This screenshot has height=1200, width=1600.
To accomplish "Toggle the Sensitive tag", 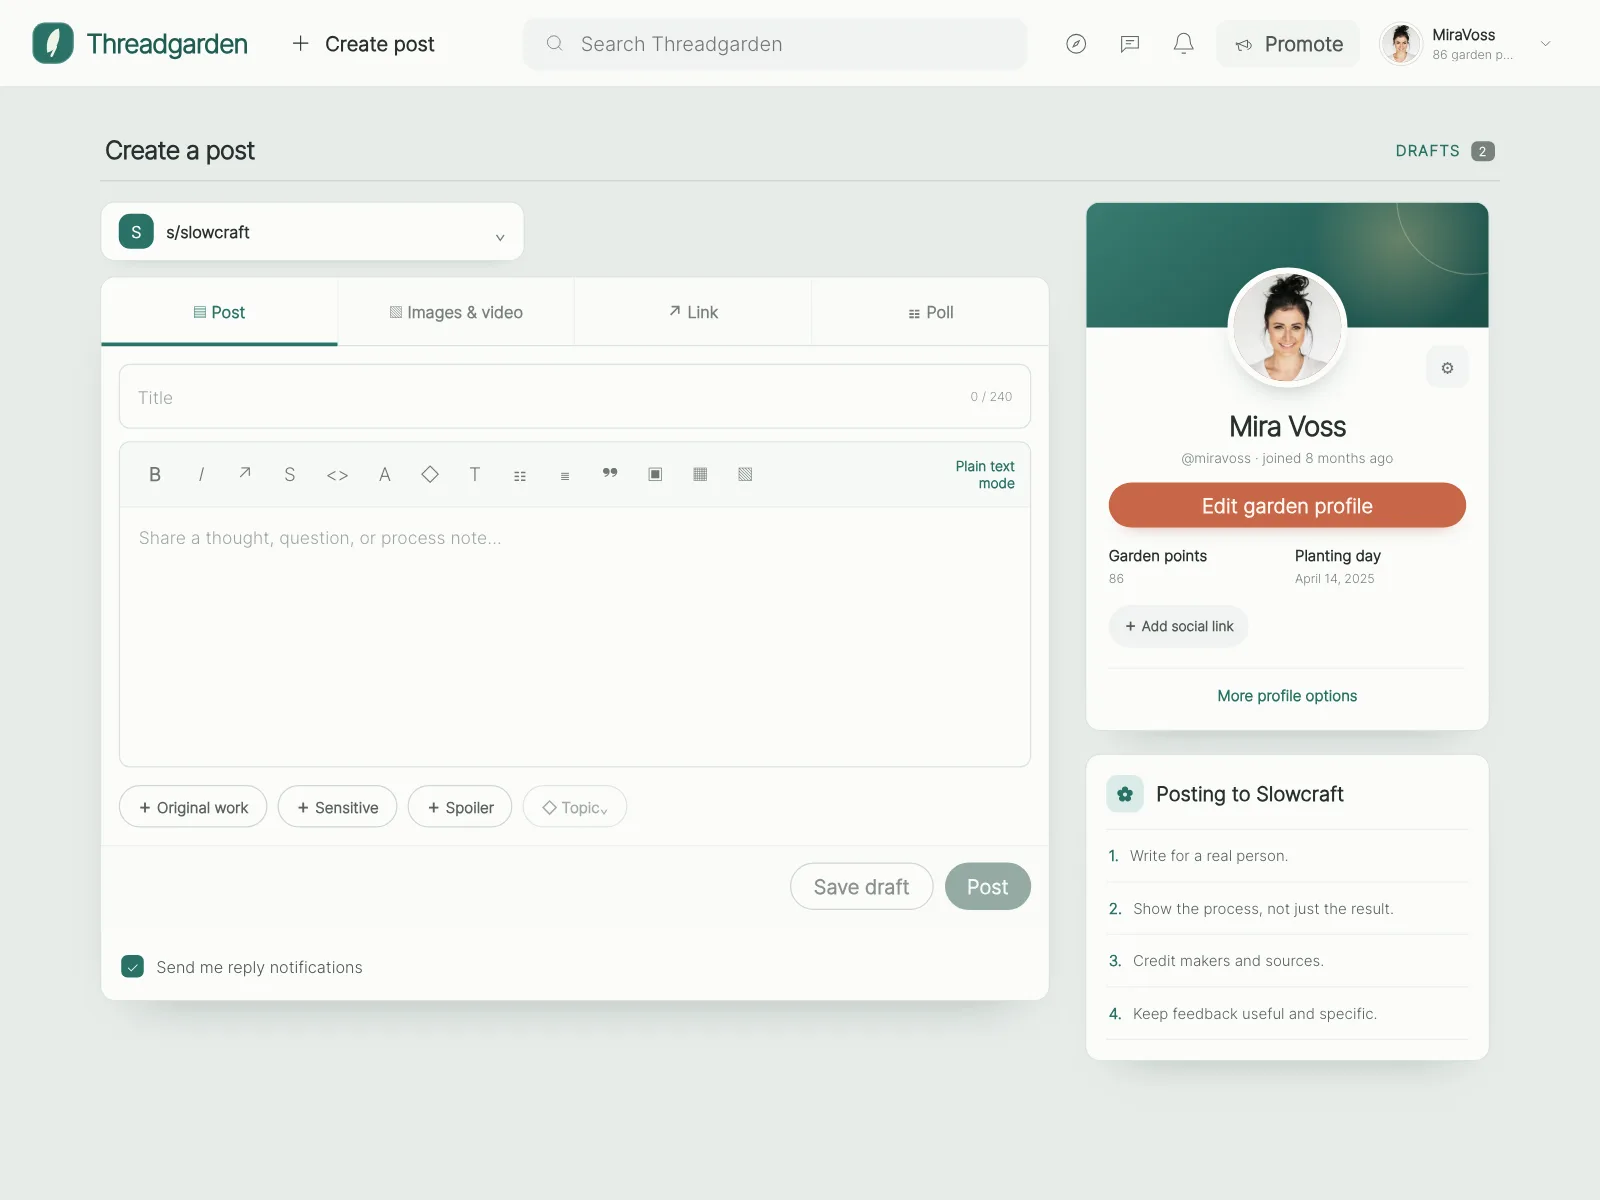I will [x=337, y=807].
